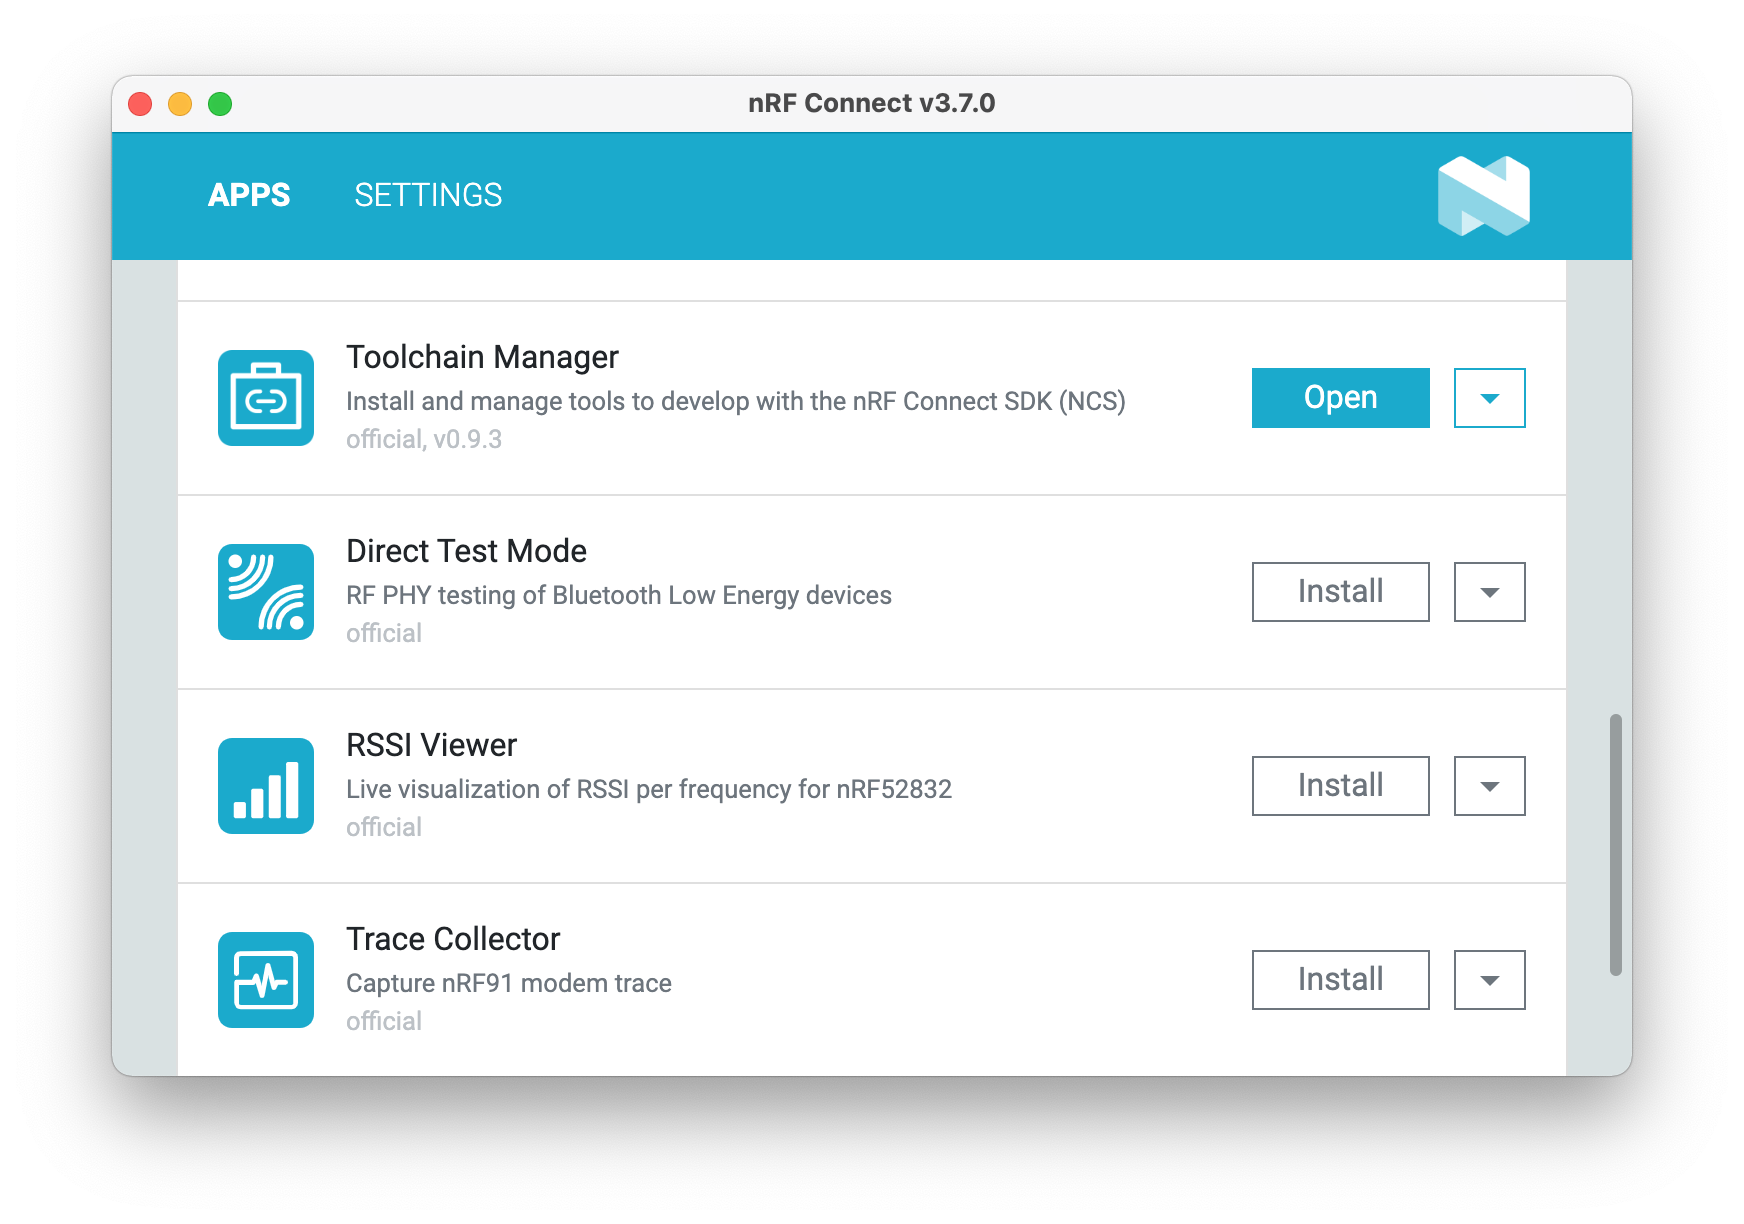Install the Direct Test Mode app

pos(1340,592)
